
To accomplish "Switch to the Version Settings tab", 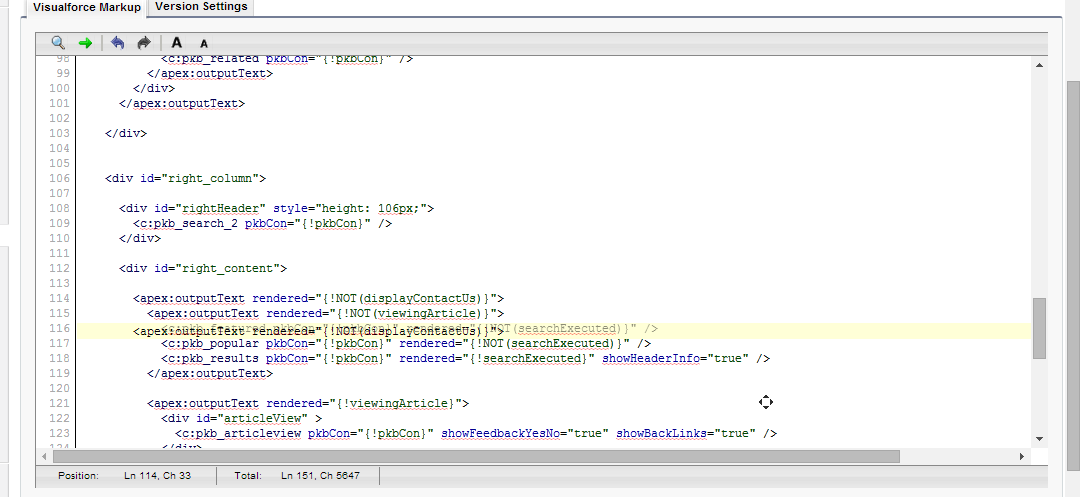I will click(x=201, y=7).
